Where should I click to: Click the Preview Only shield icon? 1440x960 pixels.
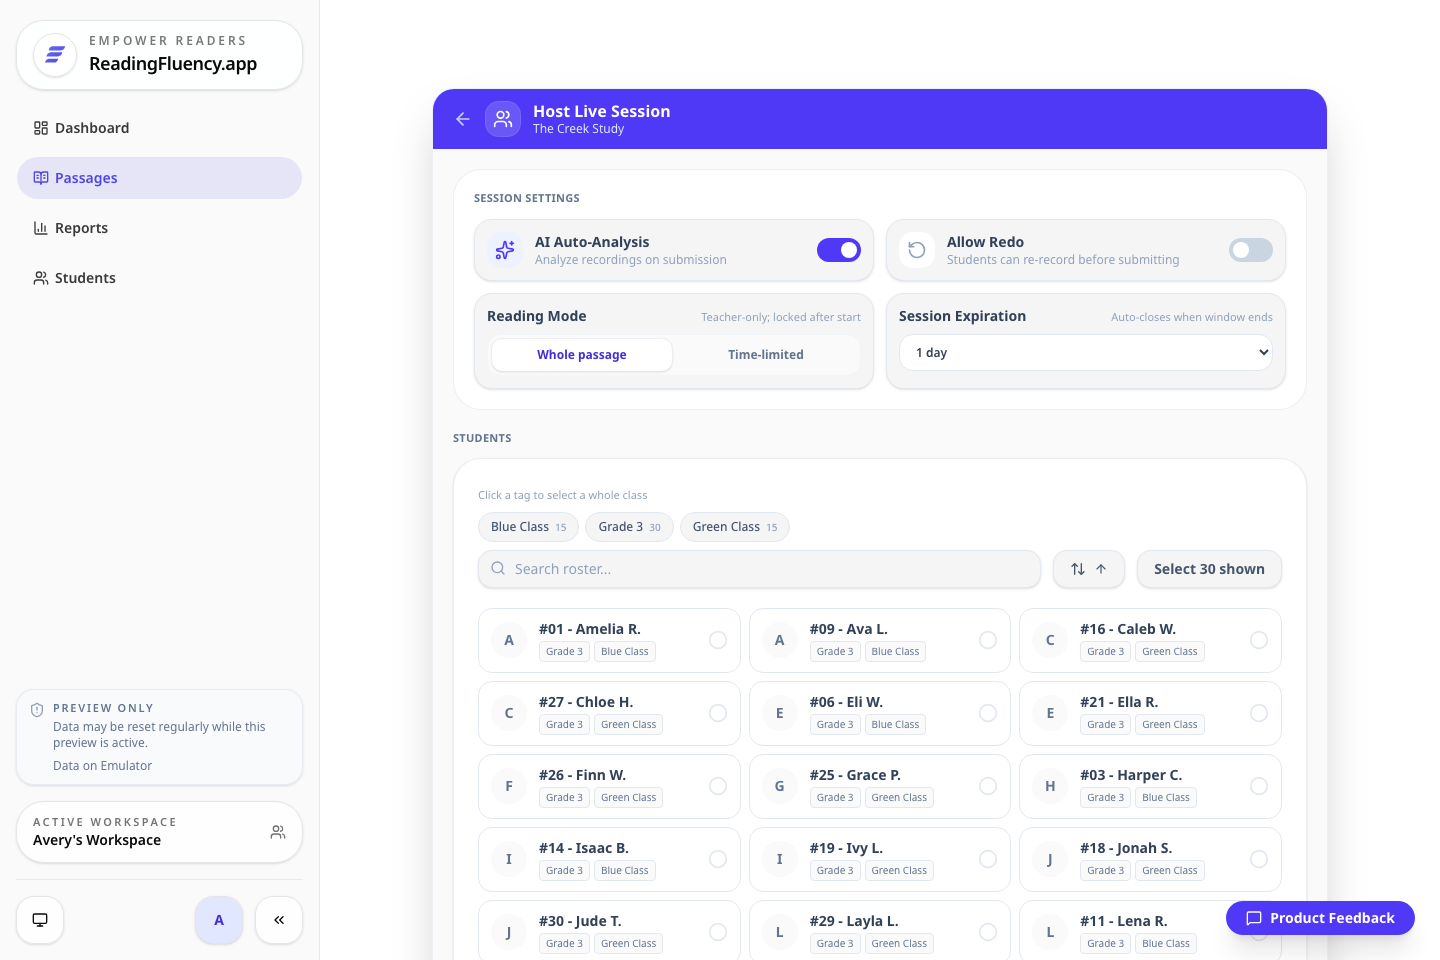[37, 710]
